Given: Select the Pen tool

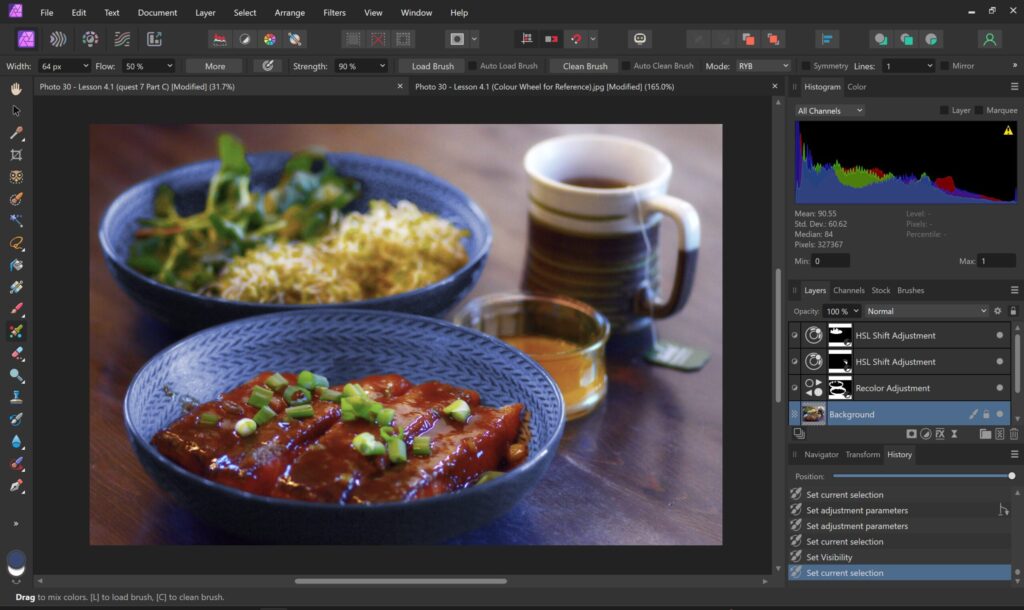Looking at the screenshot, I should (x=16, y=485).
